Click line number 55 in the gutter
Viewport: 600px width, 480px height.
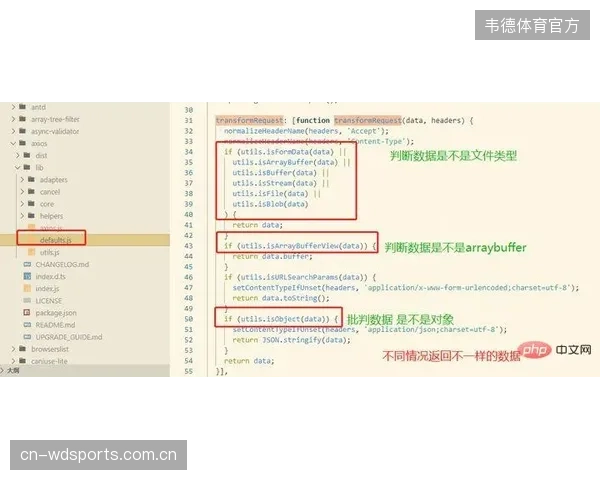pos(189,371)
